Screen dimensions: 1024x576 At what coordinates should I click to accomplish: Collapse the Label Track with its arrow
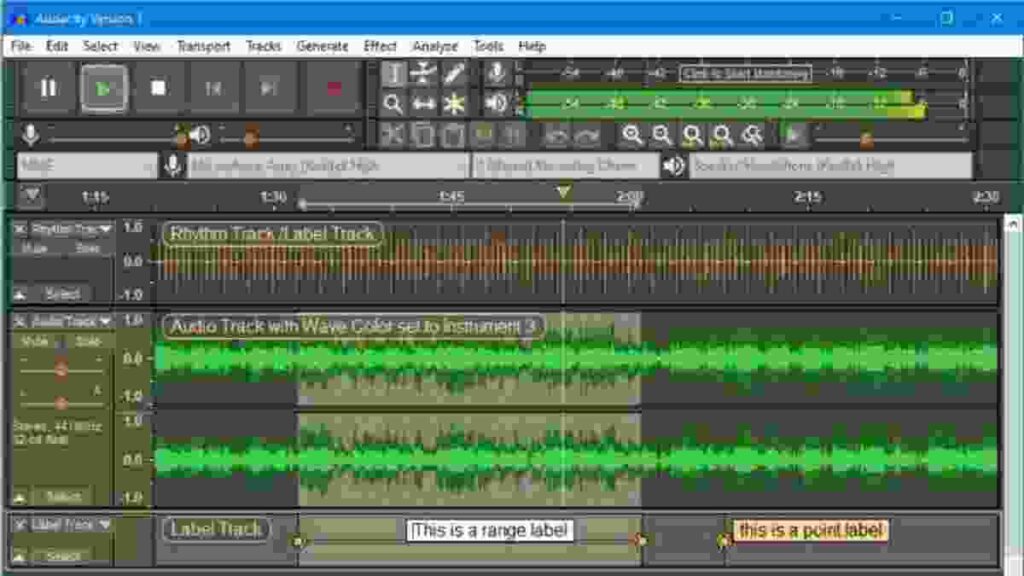(20, 556)
